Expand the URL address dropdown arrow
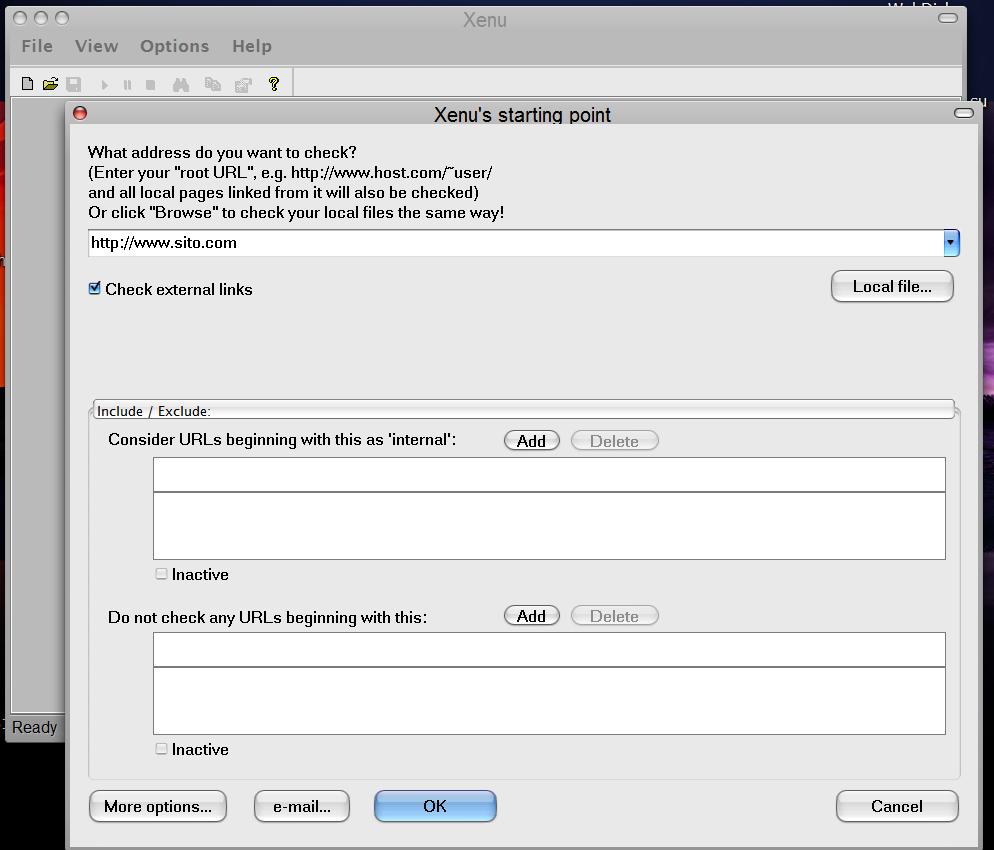 (951, 243)
